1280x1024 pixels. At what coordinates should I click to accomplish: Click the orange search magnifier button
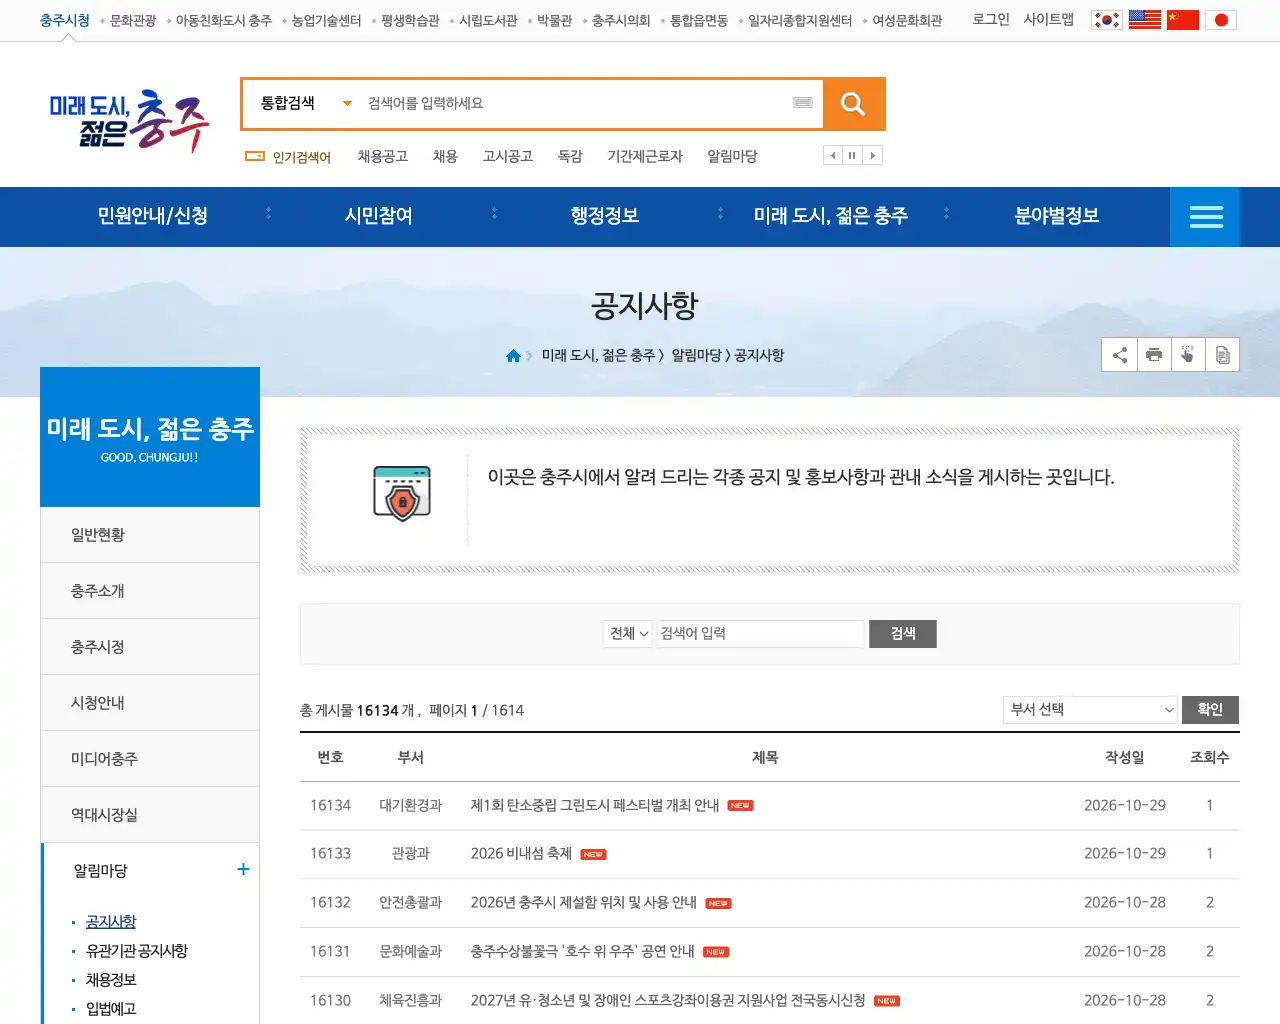[853, 104]
